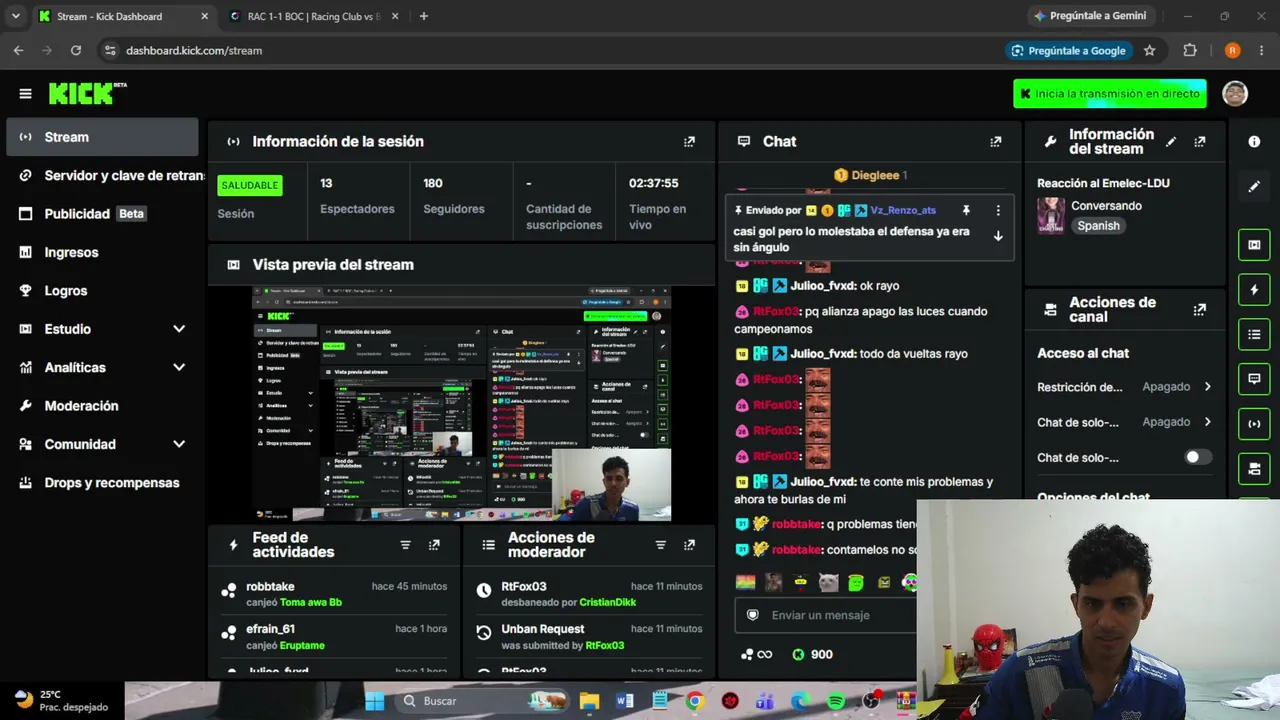This screenshot has width=1280, height=720.
Task: Click the Spanish language tag
Action: tap(1098, 226)
